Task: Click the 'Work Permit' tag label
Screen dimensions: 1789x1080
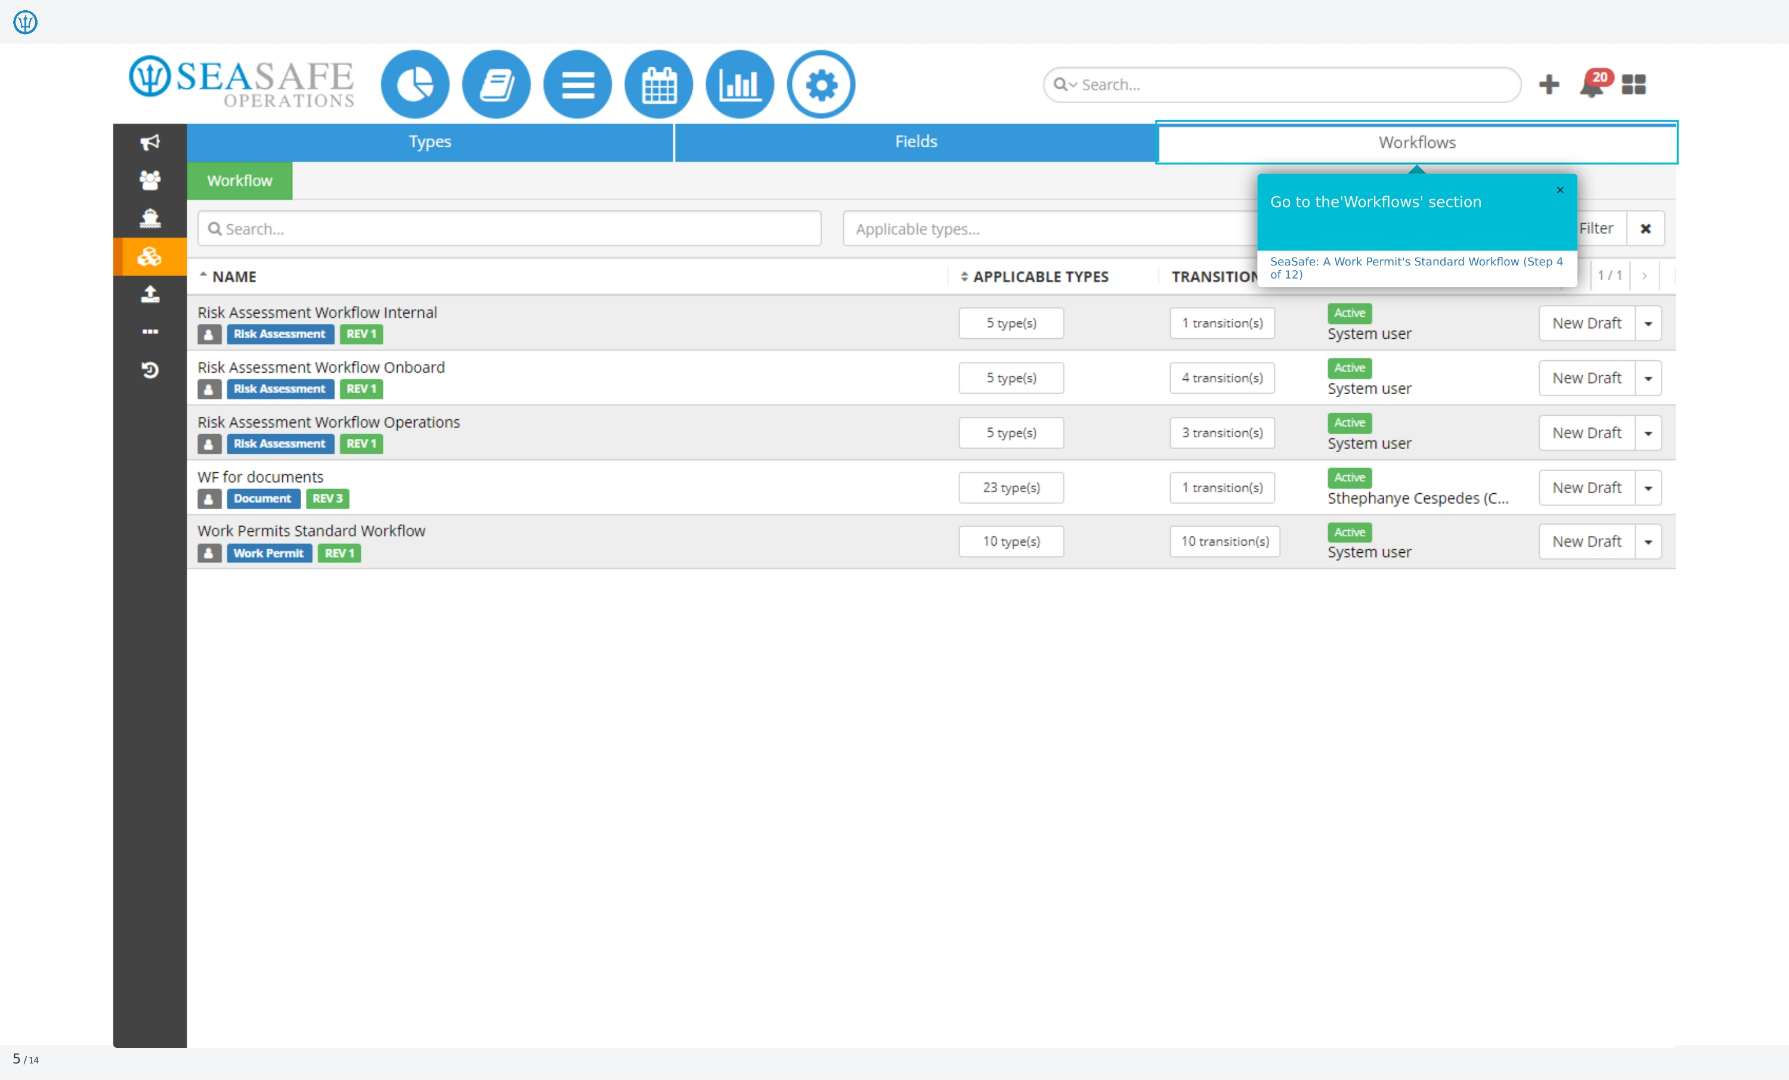Action: coord(269,553)
